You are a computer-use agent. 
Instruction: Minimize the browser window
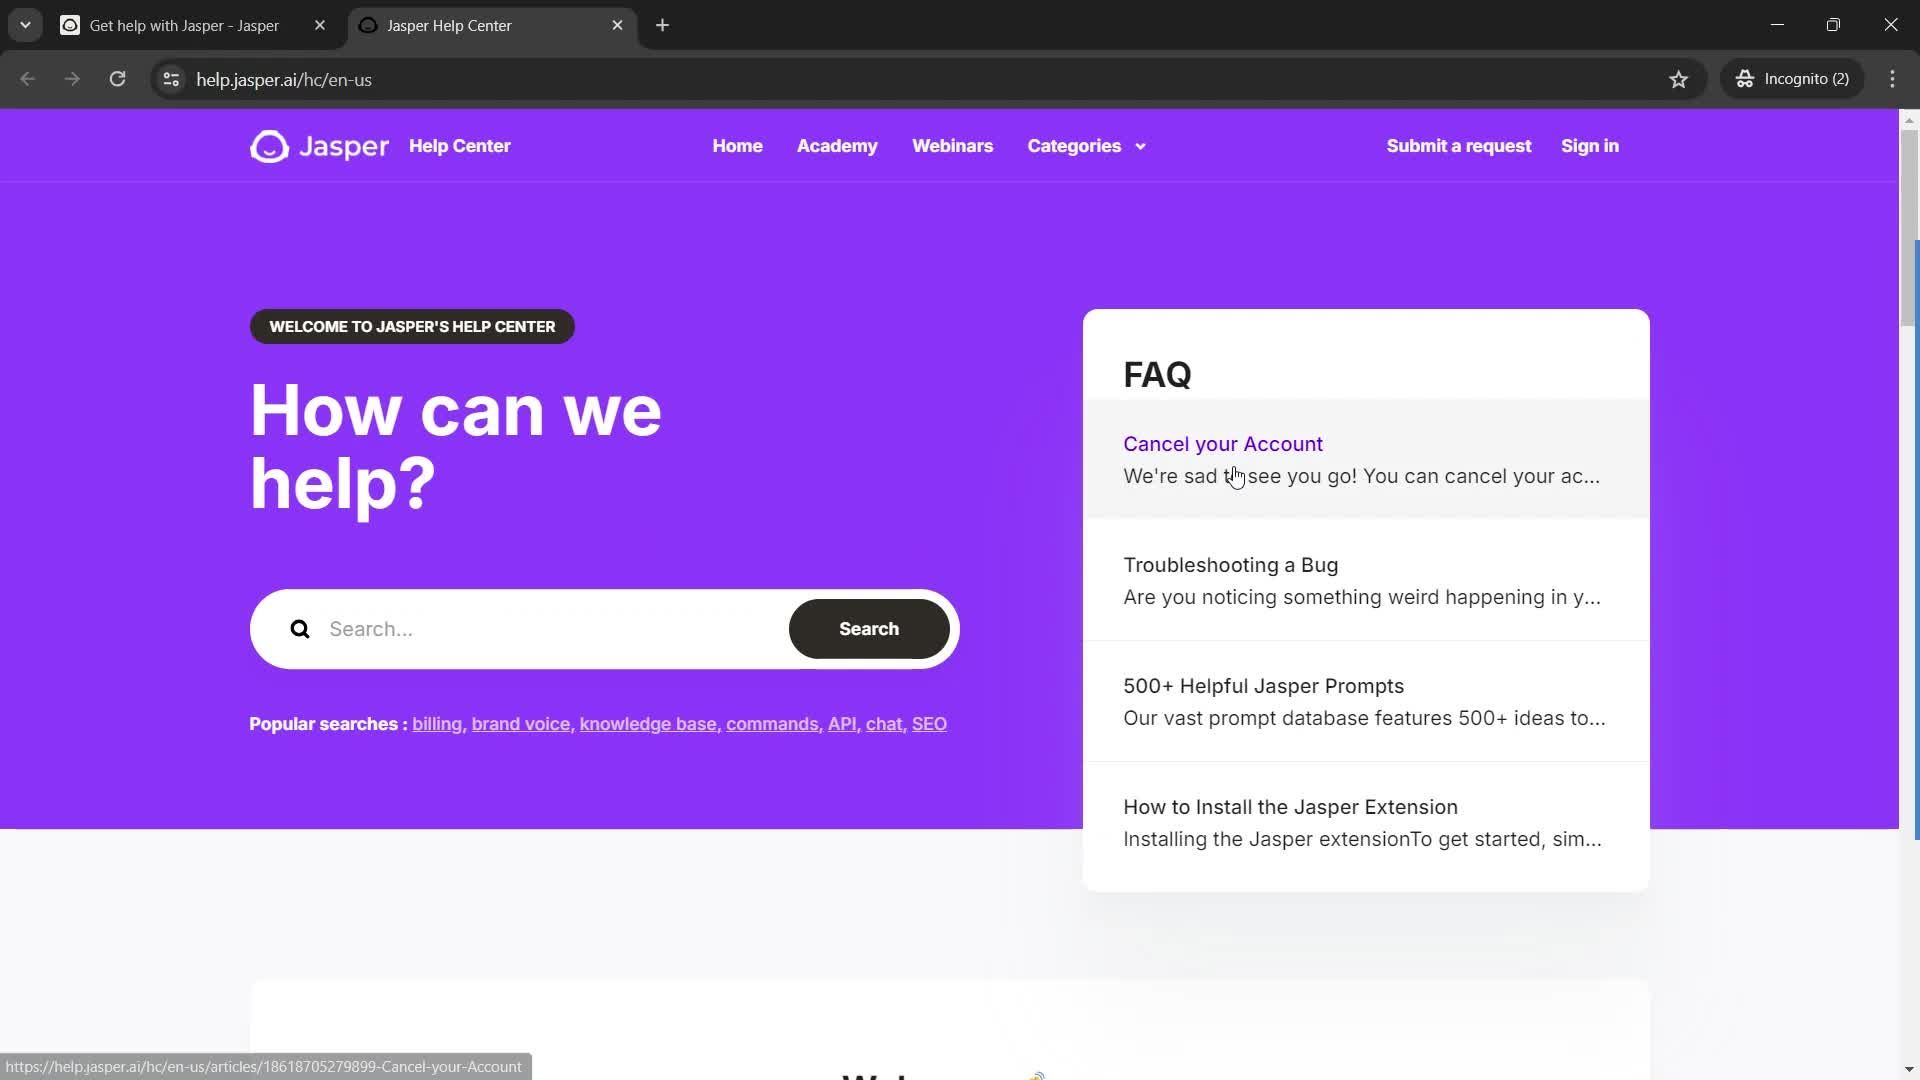coord(1777,25)
